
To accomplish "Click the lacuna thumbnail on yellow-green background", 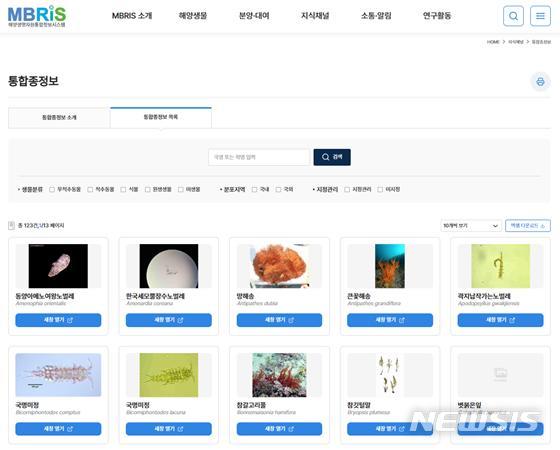I will [x=169, y=375].
